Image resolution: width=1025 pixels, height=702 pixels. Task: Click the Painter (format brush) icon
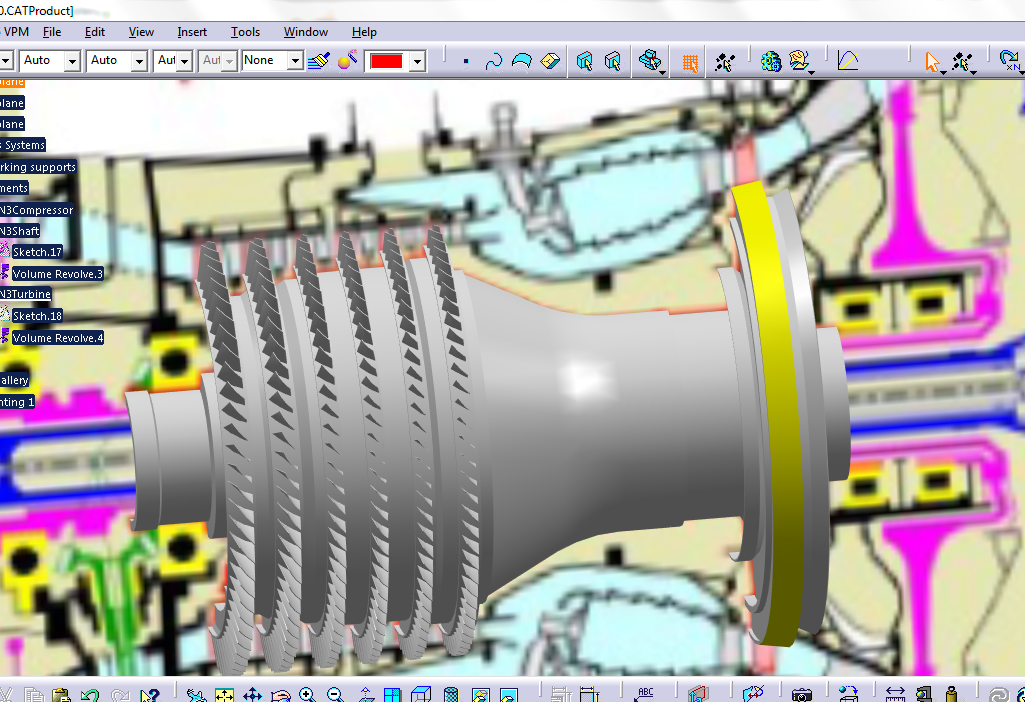click(319, 61)
